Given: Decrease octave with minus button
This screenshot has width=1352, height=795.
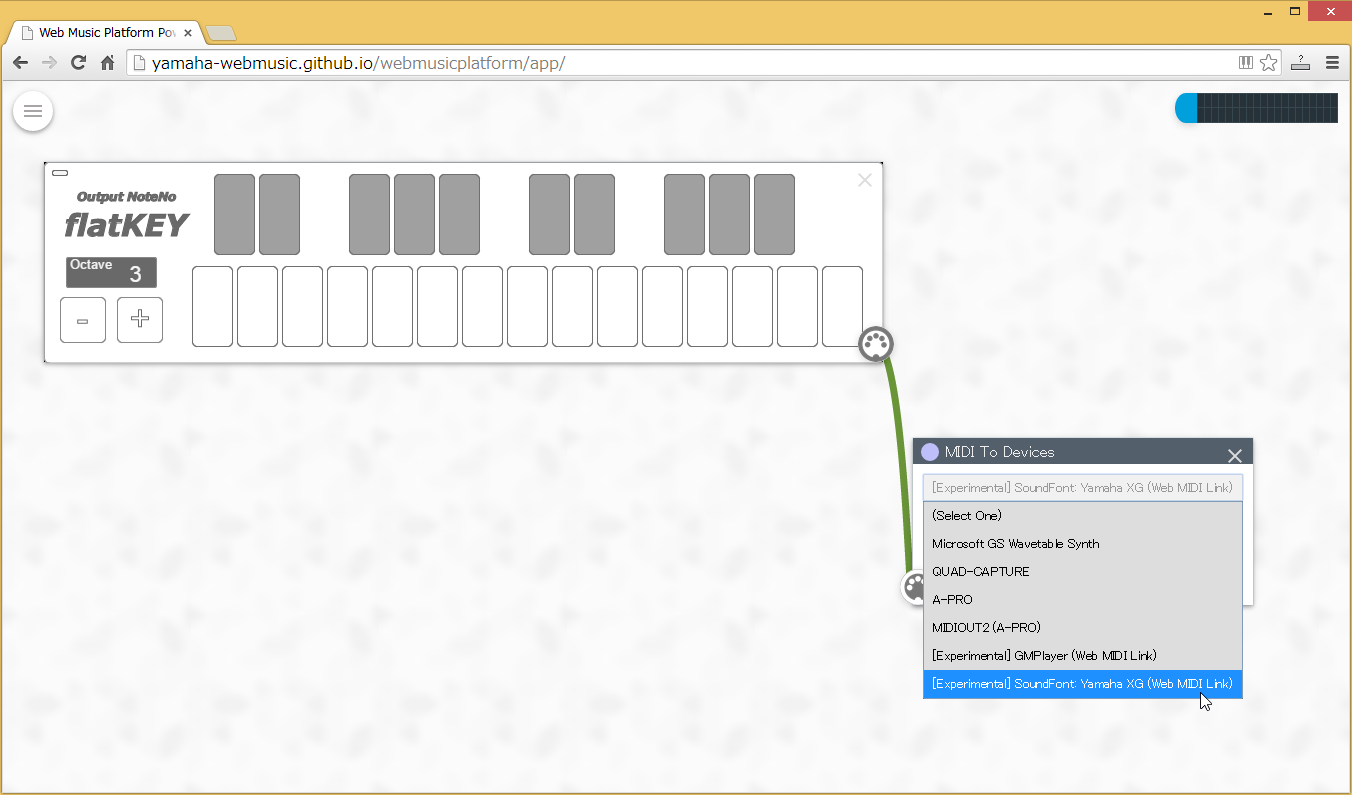Looking at the screenshot, I should [x=83, y=320].
